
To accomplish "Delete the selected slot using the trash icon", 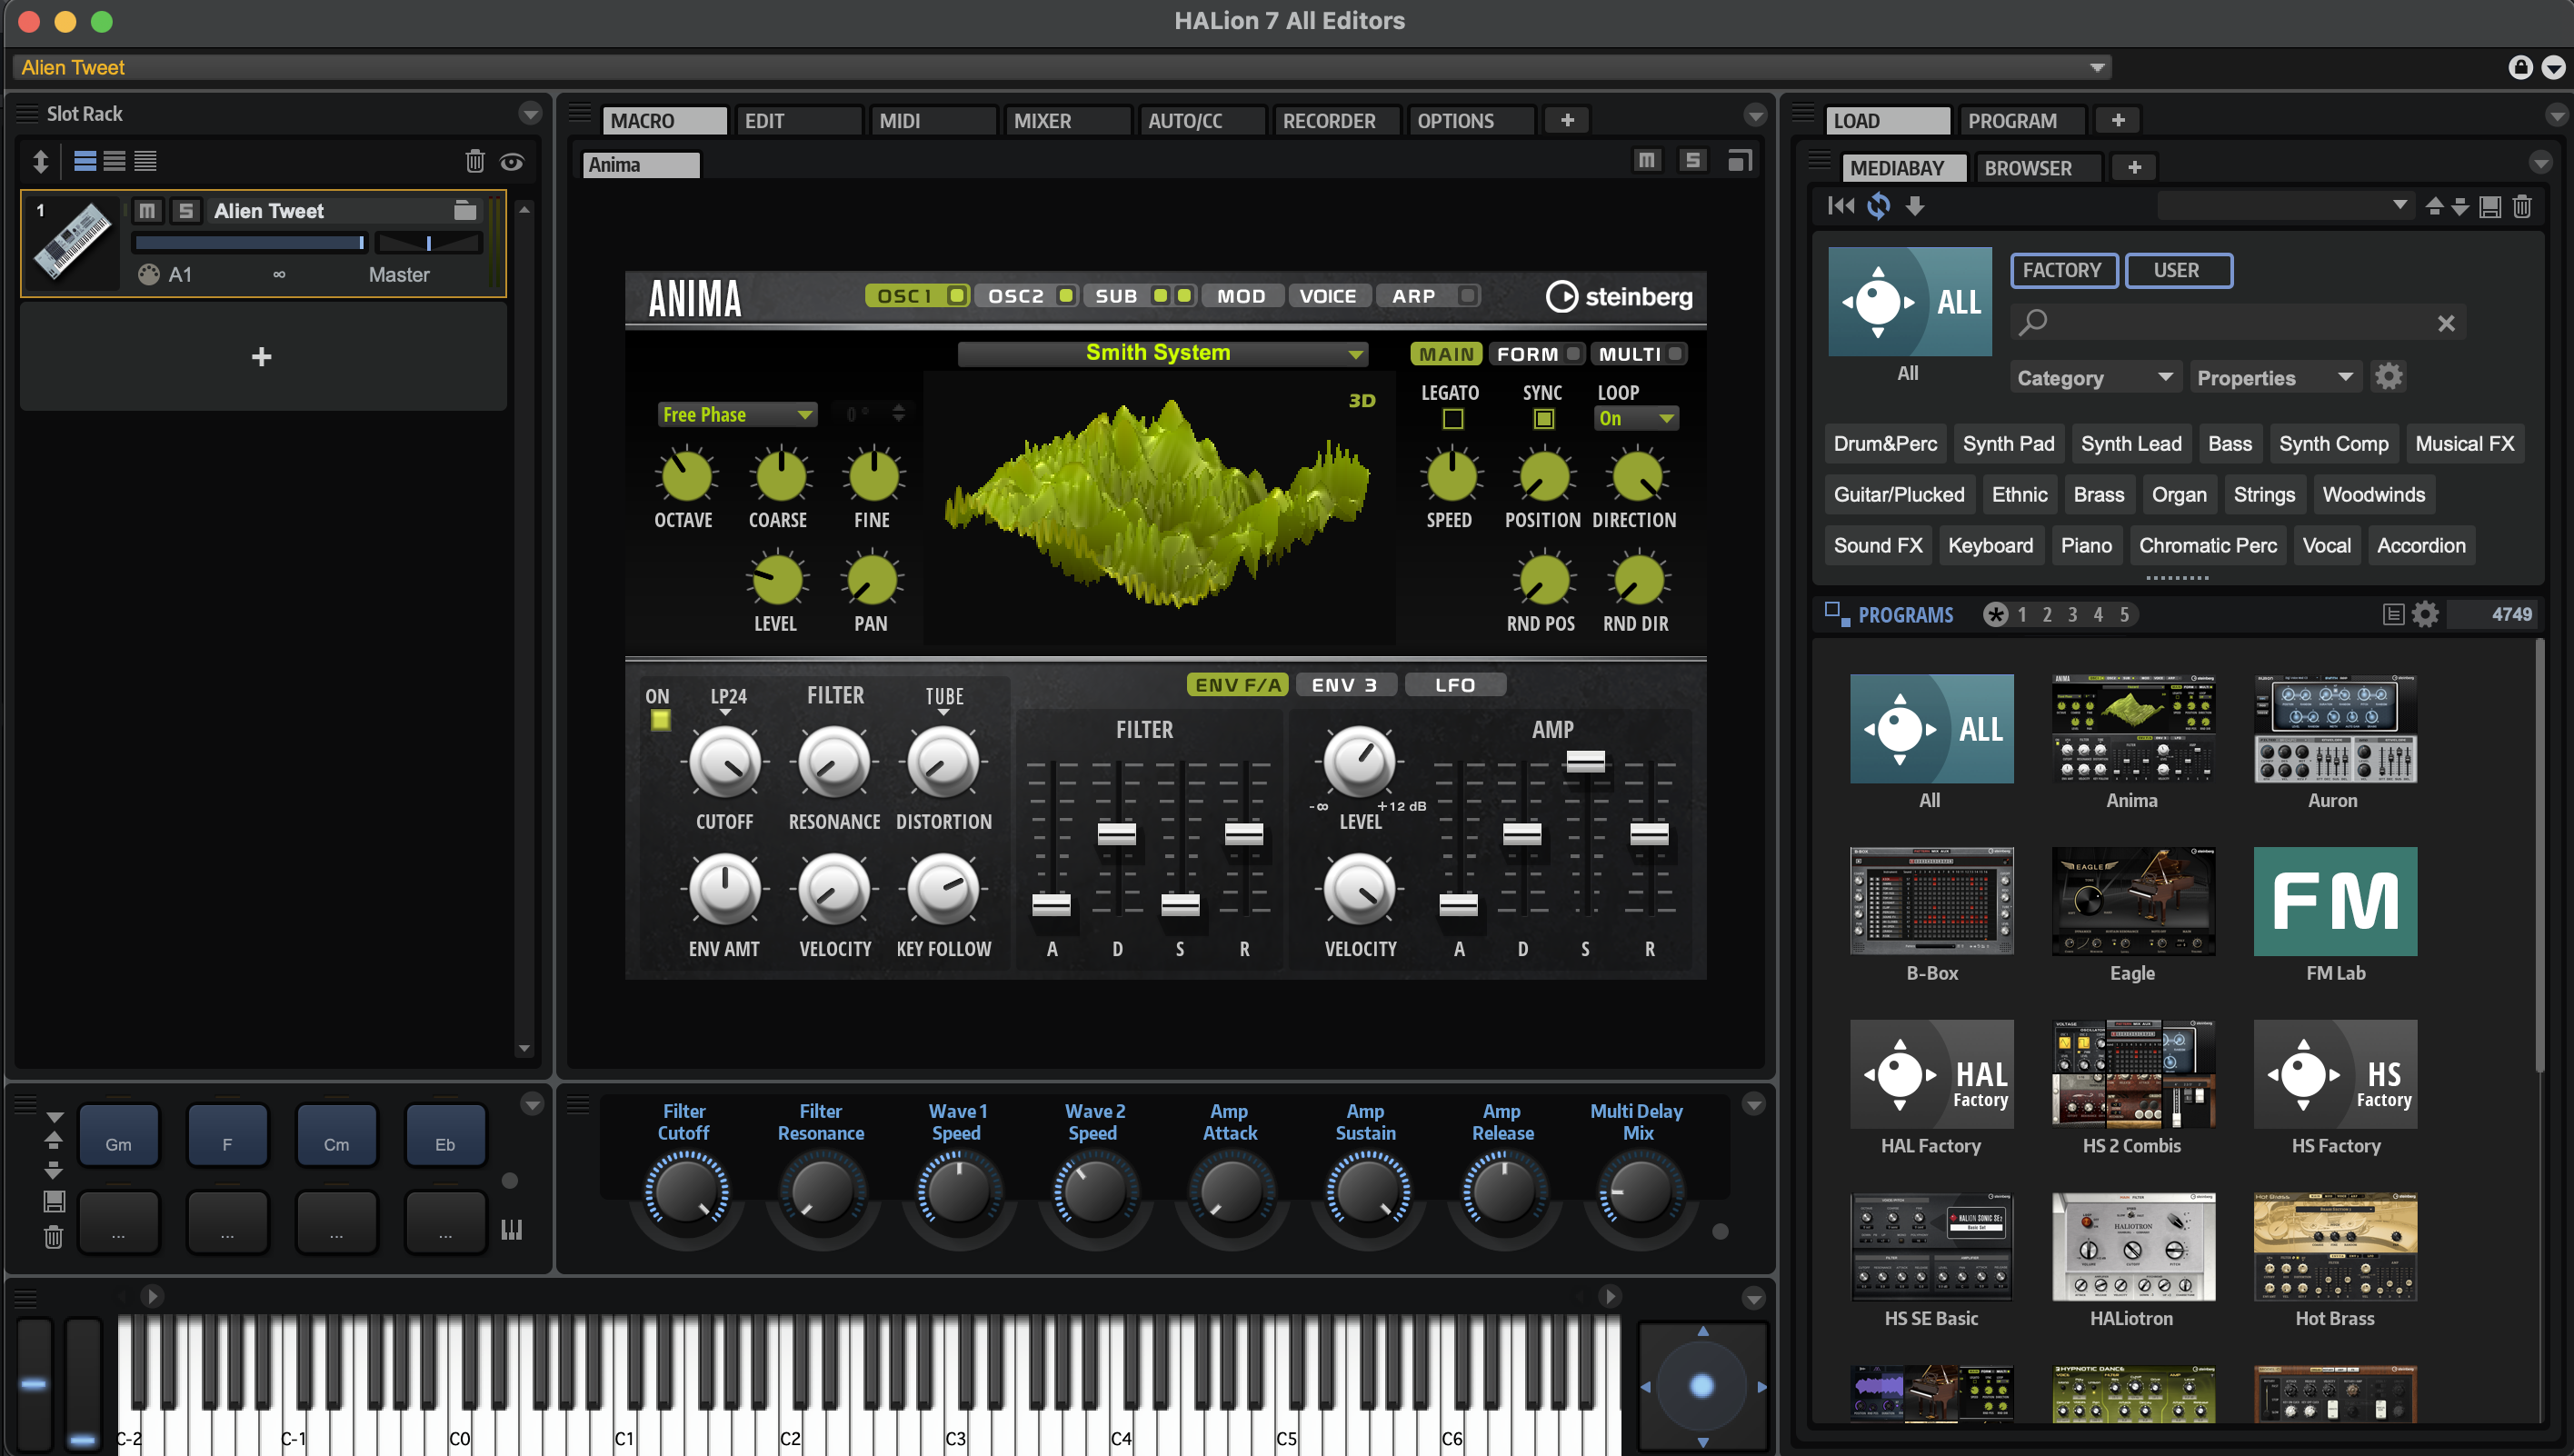I will click(475, 161).
